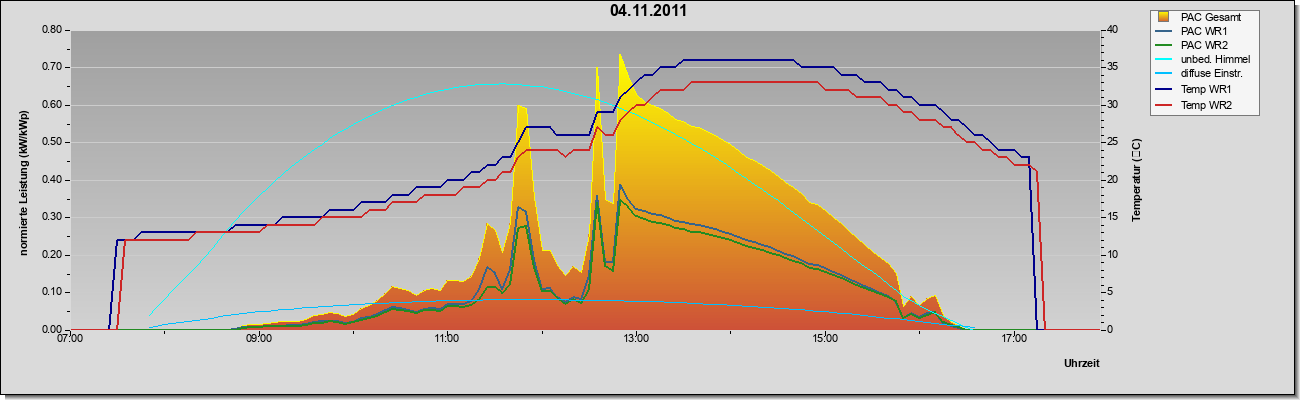The image size is (1300, 400).
Task: Click the 07:00 time axis label
Action: [x=70, y=340]
